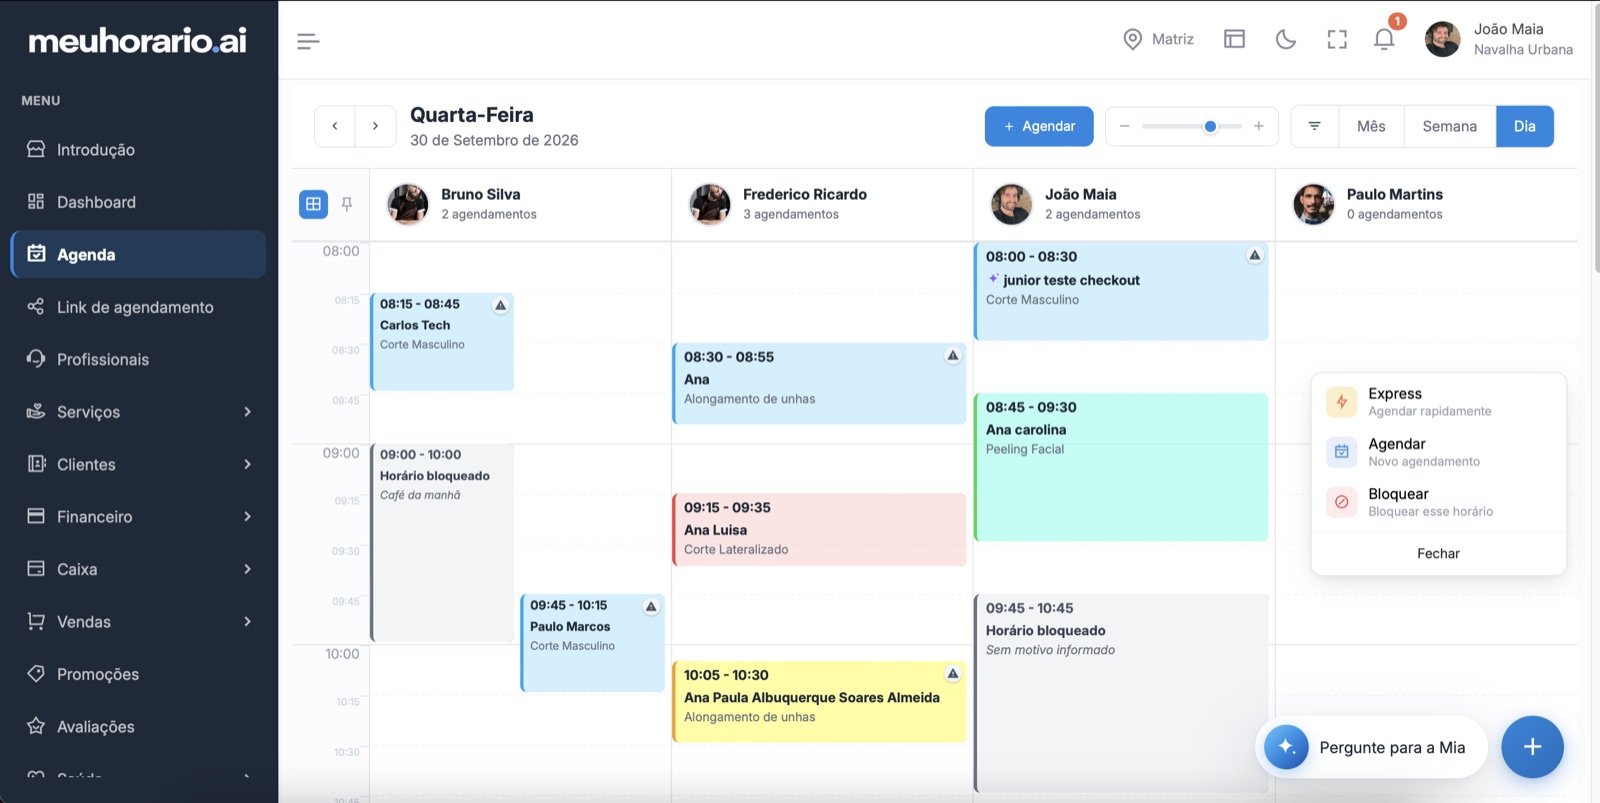Expand the Serviços submenu chevron

click(x=247, y=412)
